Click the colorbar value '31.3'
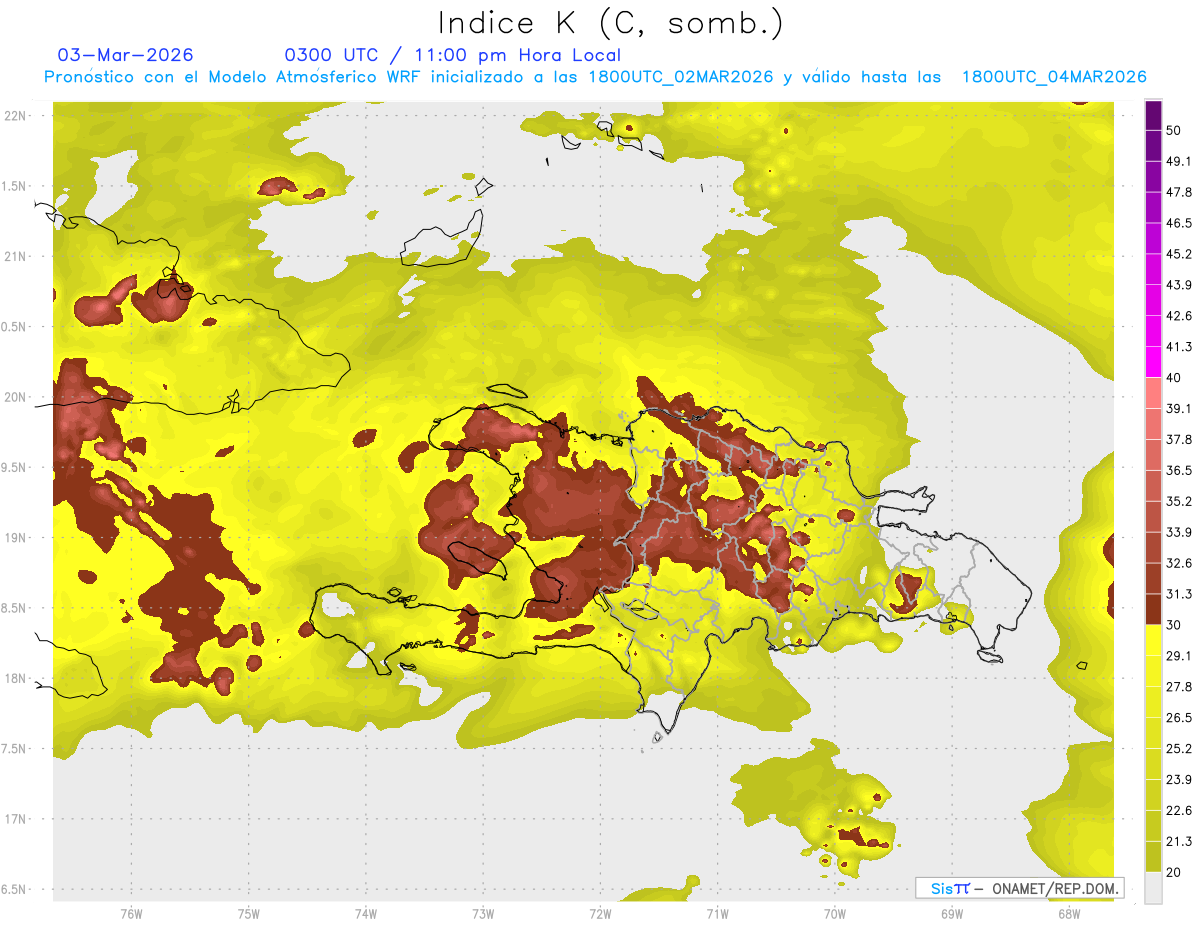 (1178, 594)
